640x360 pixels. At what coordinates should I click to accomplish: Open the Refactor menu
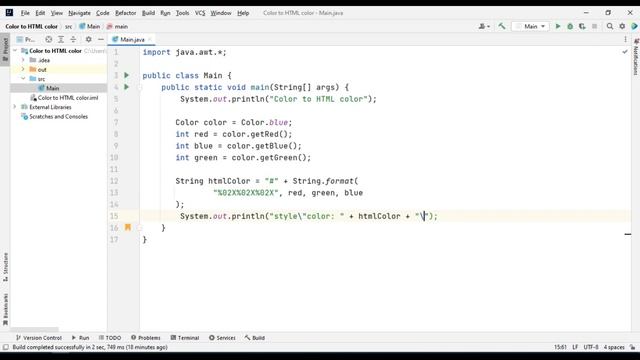click(x=125, y=13)
